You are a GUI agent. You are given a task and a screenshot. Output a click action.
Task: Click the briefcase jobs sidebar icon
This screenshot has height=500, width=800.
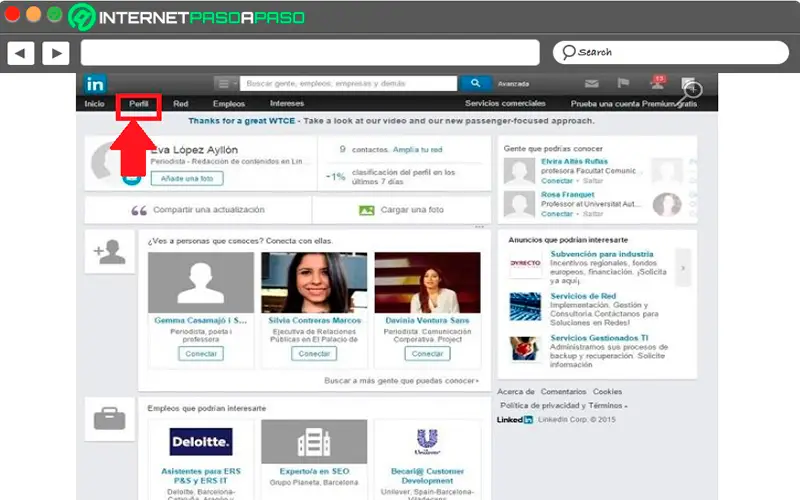coord(110,419)
